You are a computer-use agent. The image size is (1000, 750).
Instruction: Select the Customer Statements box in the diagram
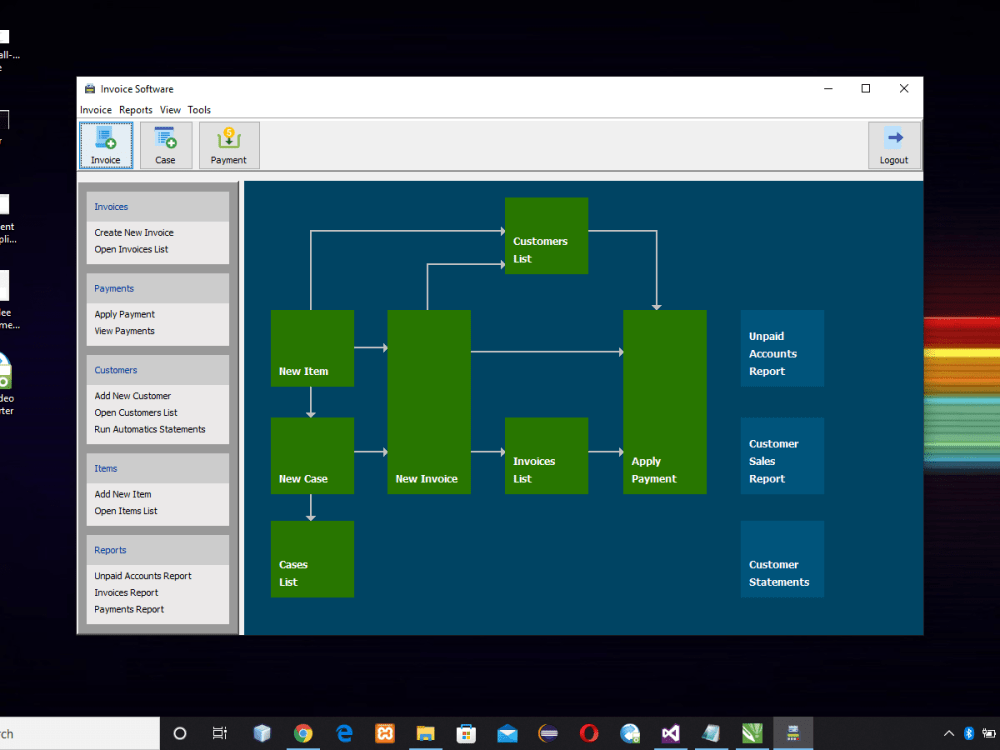pyautogui.click(x=782, y=559)
